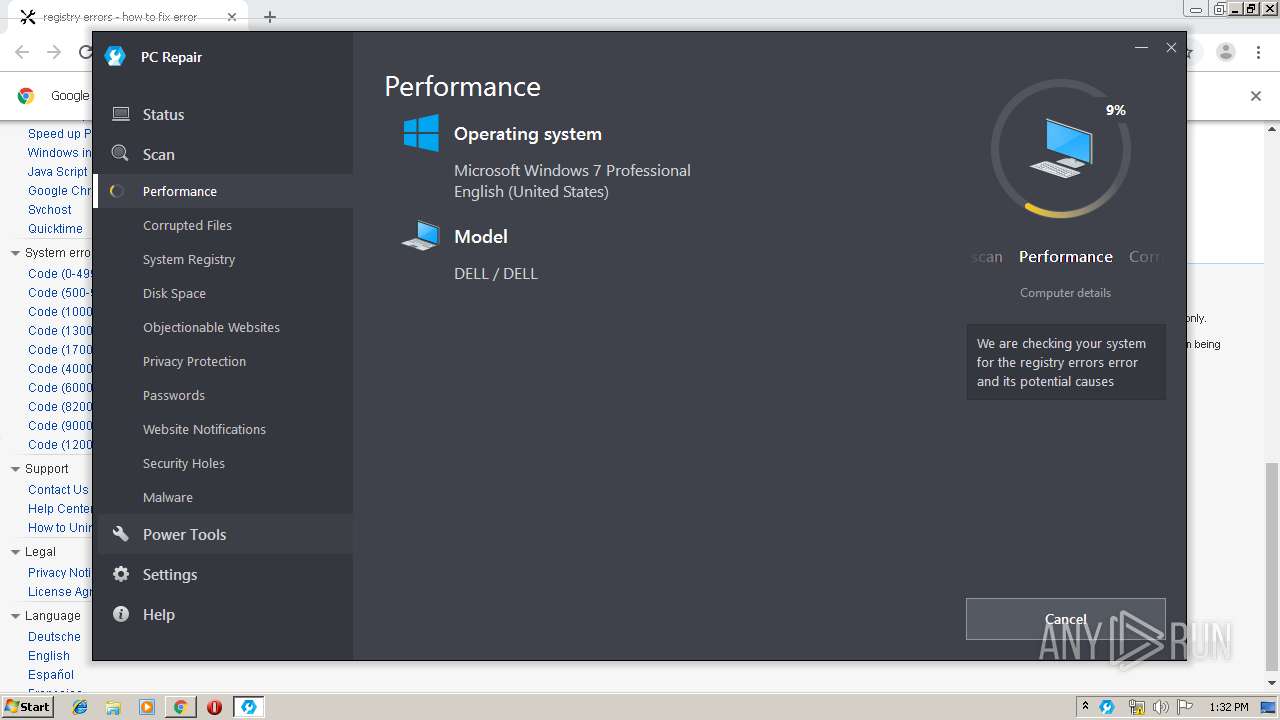Go to Privacy Protection item

[x=194, y=361]
